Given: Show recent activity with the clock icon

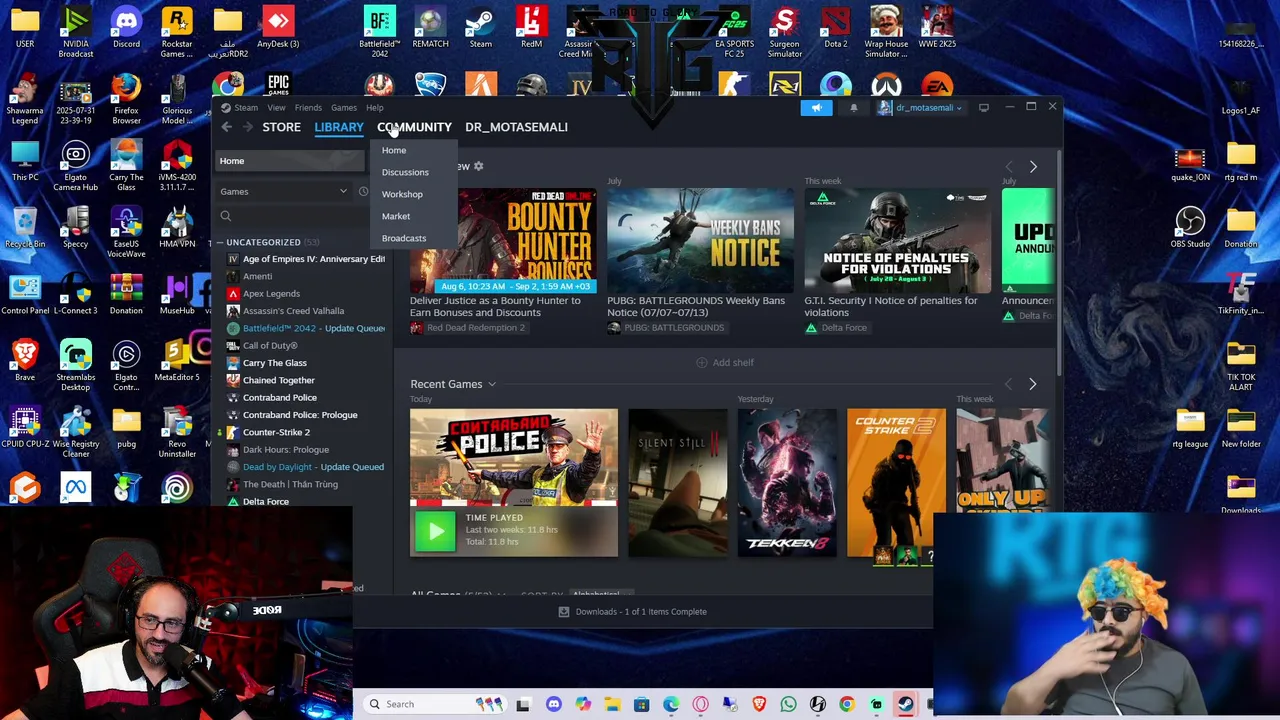Looking at the screenshot, I should coord(363,191).
